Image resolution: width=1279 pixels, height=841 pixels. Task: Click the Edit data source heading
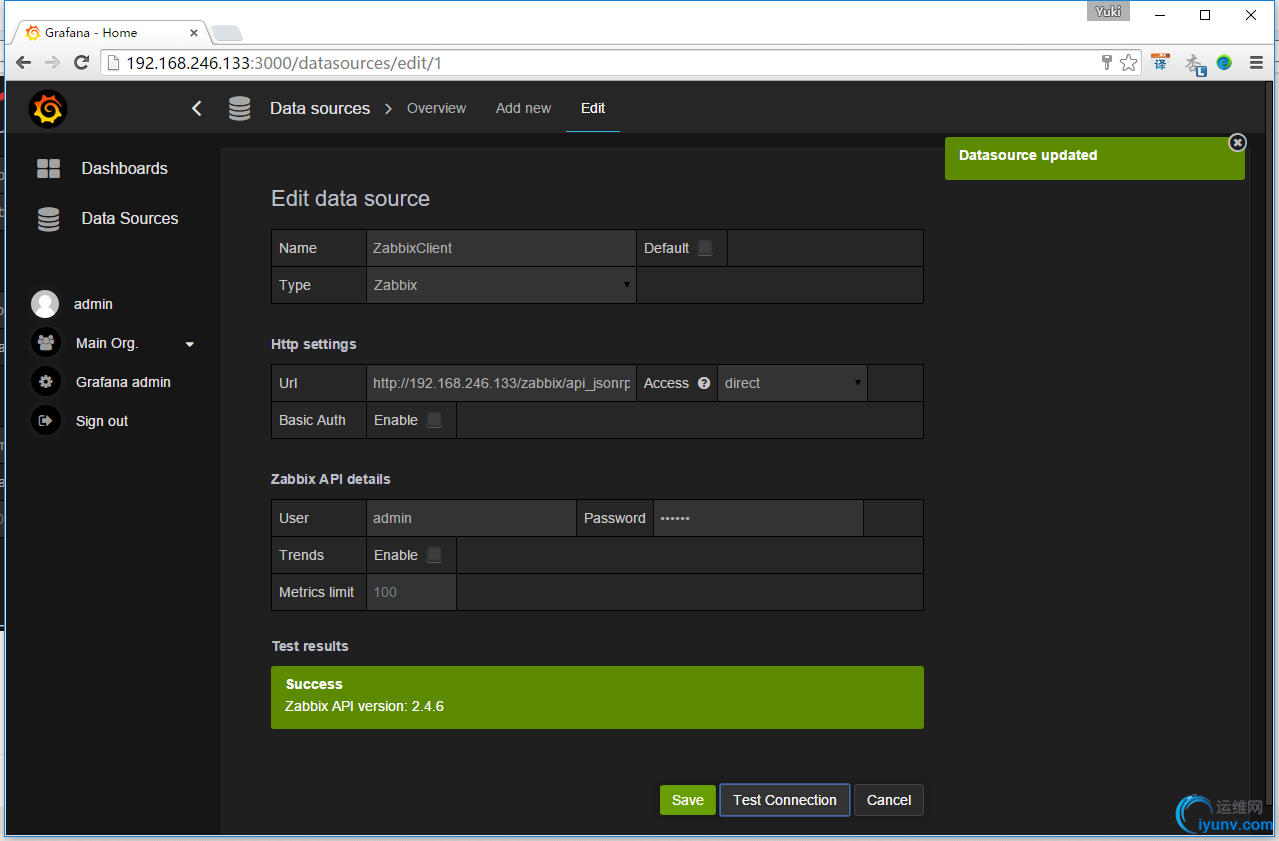(x=350, y=198)
